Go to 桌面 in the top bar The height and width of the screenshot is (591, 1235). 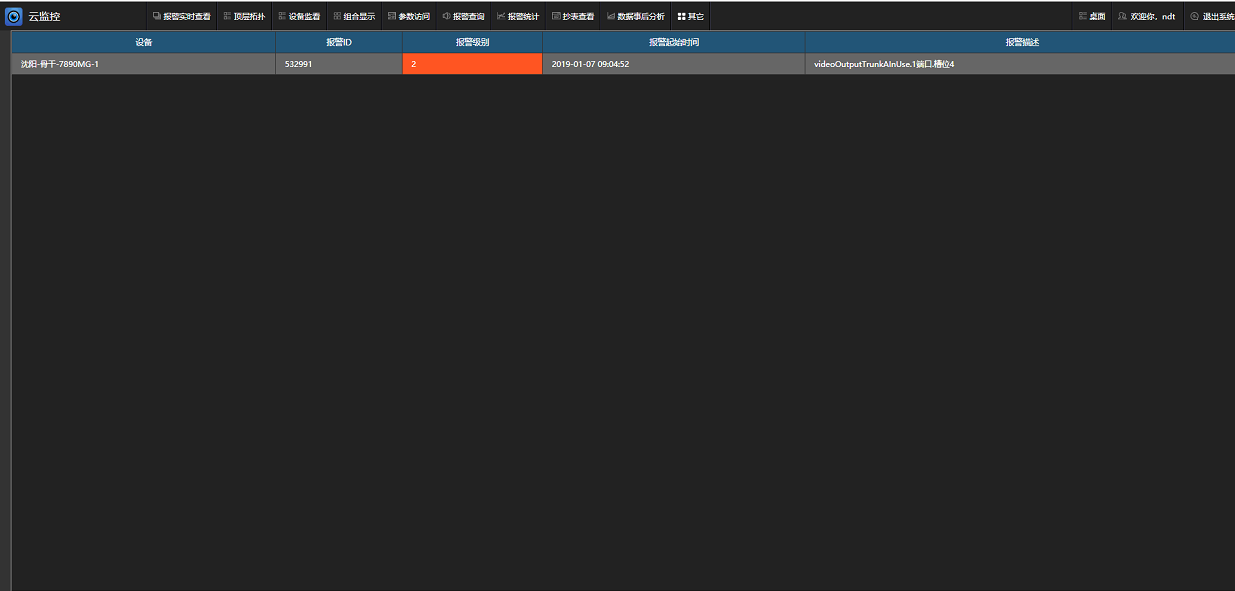(1092, 16)
